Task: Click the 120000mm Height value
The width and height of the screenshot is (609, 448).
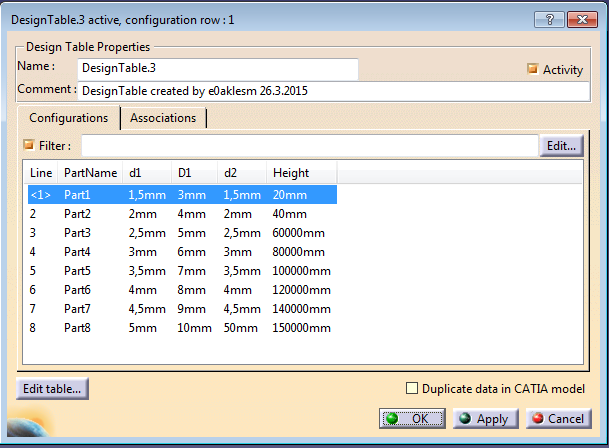Action: coord(301,290)
